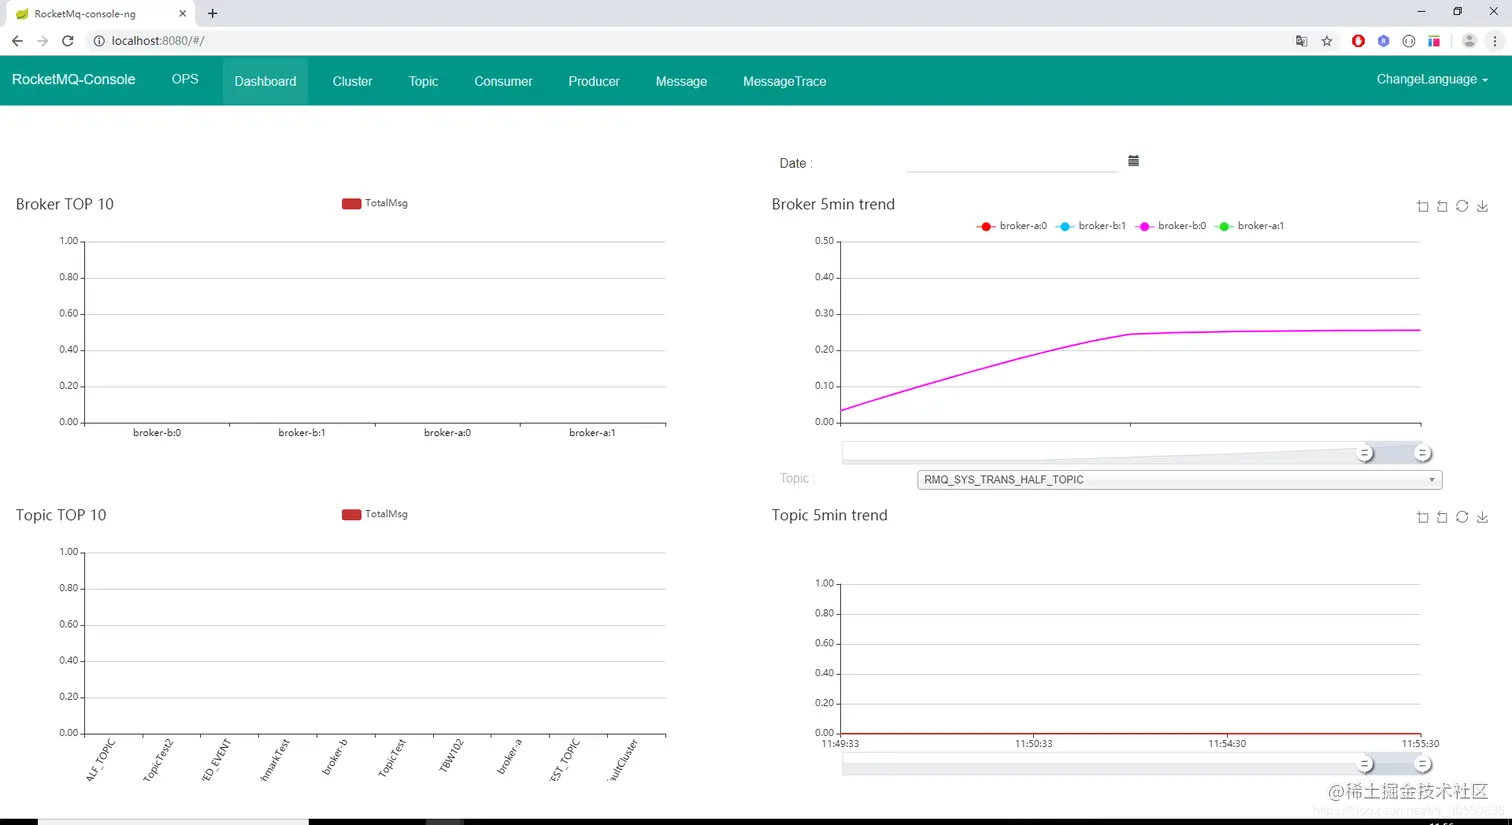The image size is (1512, 825).
Task: Go to the Topic page
Action: 423,81
